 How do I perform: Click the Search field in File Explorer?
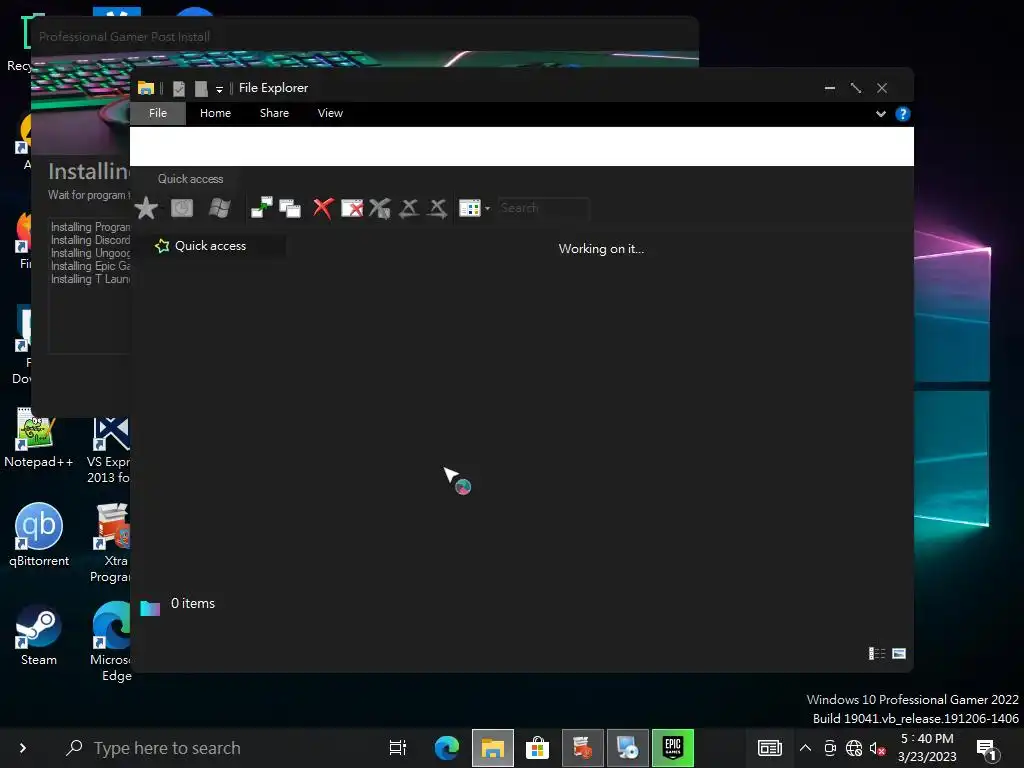point(543,208)
